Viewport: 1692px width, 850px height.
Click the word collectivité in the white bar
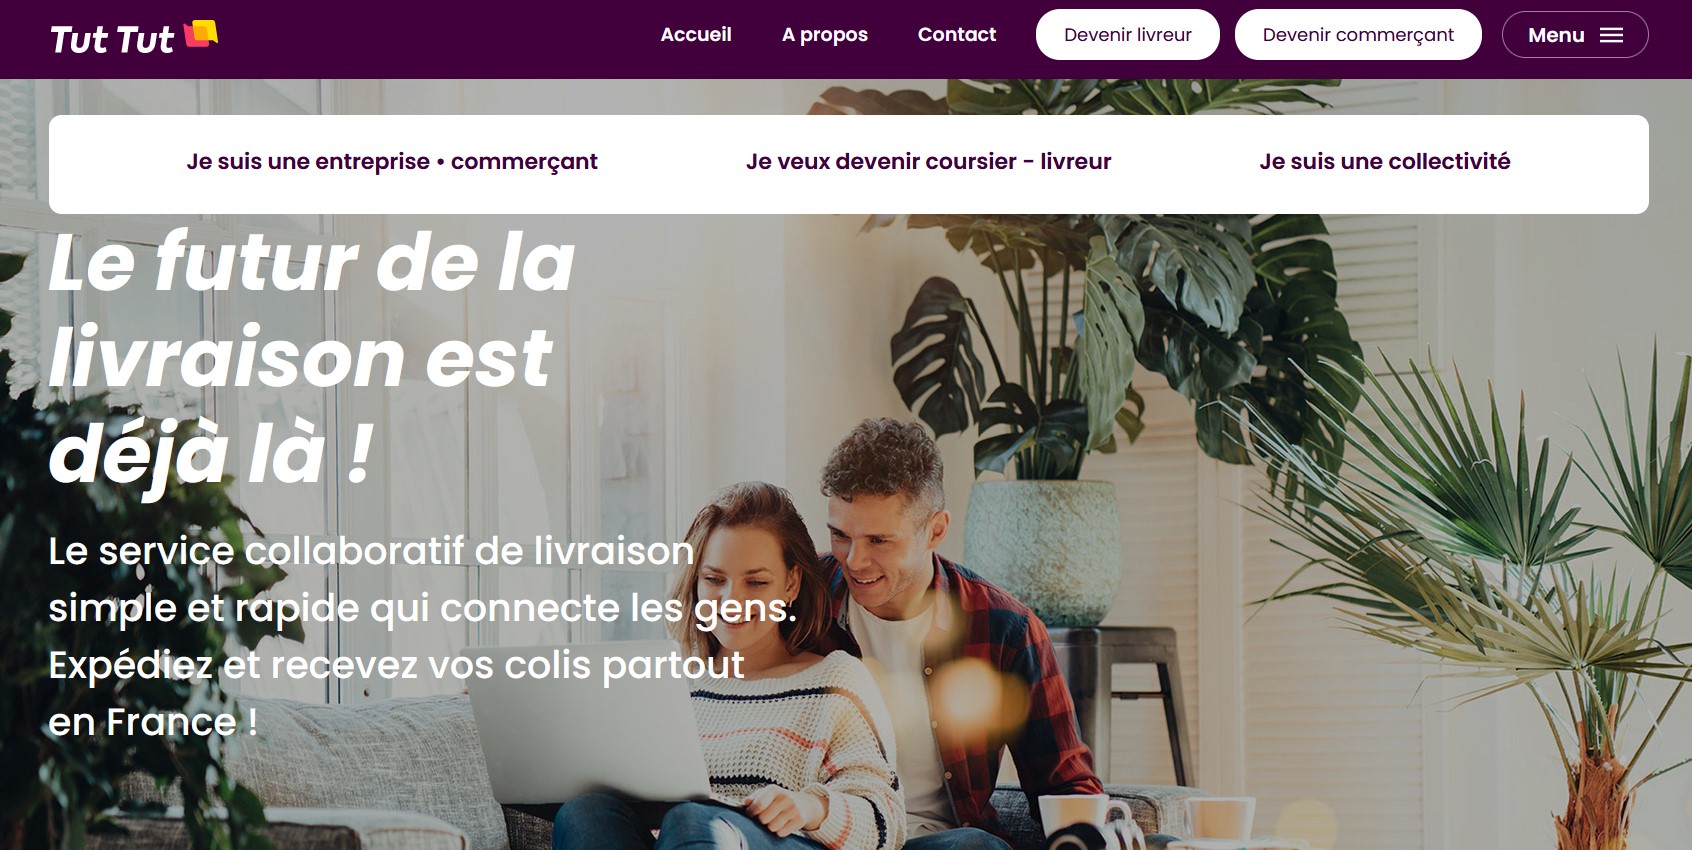coord(1449,161)
